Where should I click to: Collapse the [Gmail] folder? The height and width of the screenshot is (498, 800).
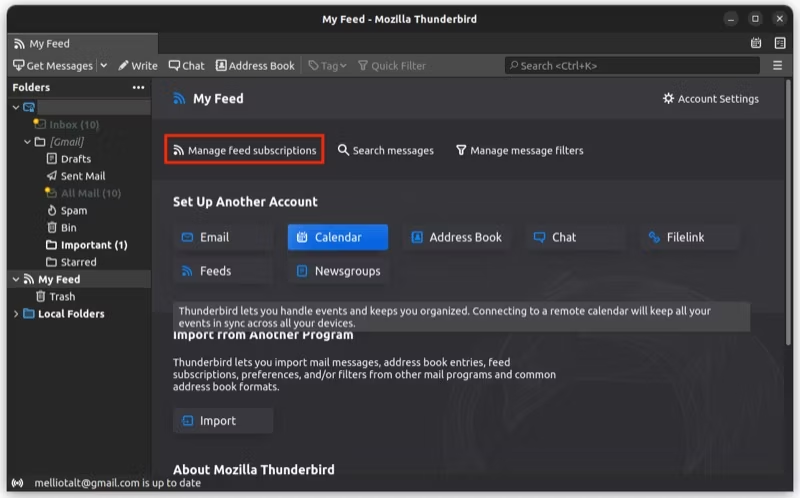coord(28,142)
